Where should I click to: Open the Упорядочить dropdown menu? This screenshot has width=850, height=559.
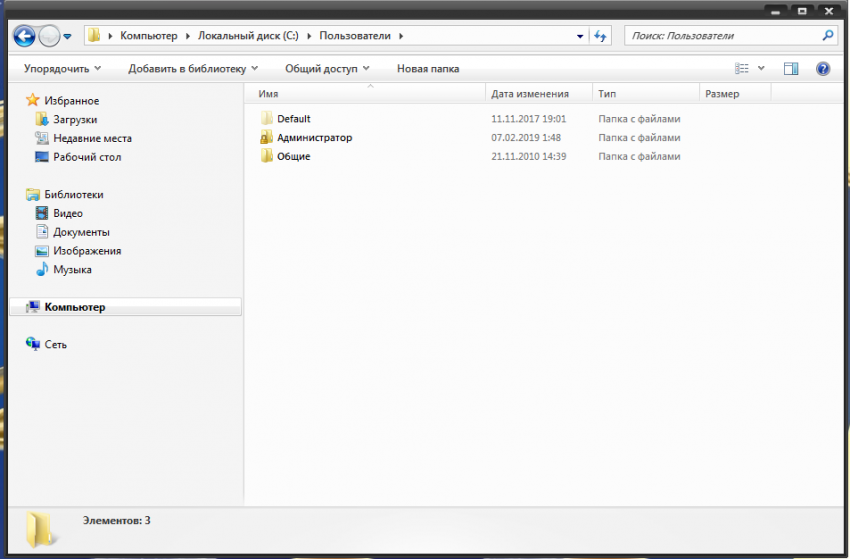tap(62, 69)
